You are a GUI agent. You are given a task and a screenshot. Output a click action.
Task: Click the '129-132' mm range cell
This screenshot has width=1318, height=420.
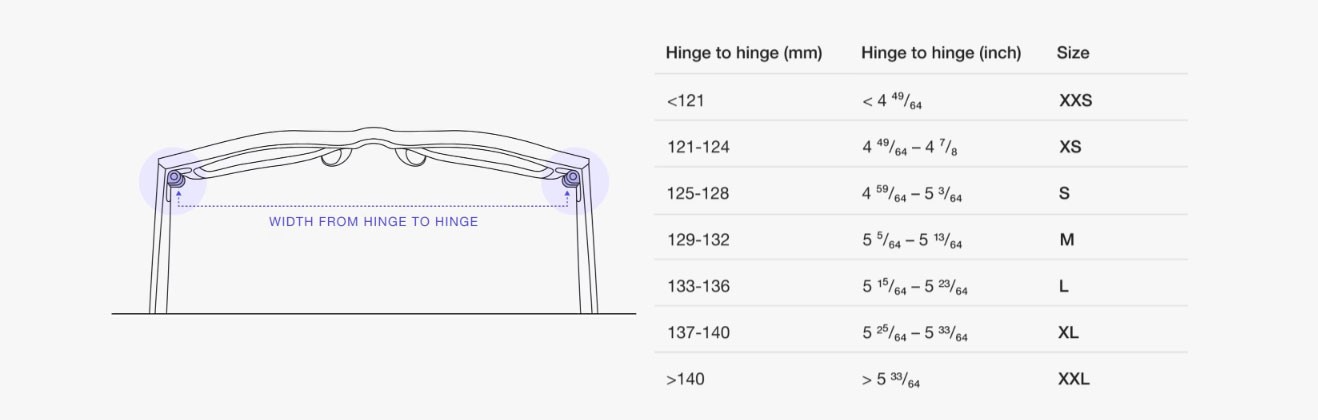pos(698,240)
